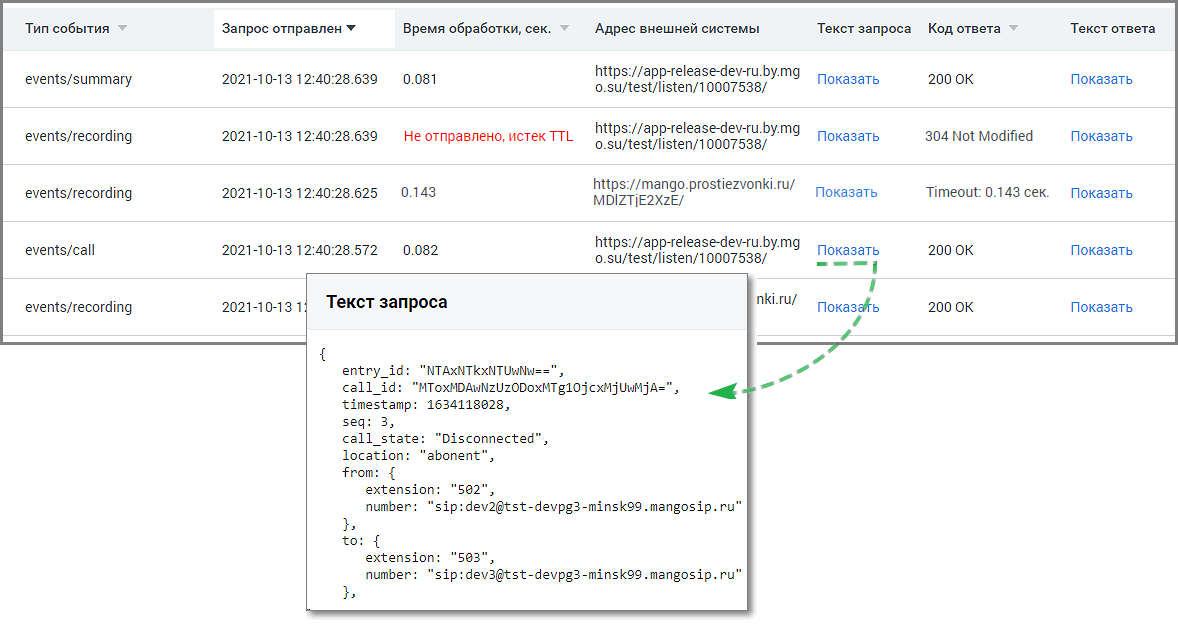The height and width of the screenshot is (639, 1178).
Task: Select the events/call event type cell
Action: click(60, 250)
